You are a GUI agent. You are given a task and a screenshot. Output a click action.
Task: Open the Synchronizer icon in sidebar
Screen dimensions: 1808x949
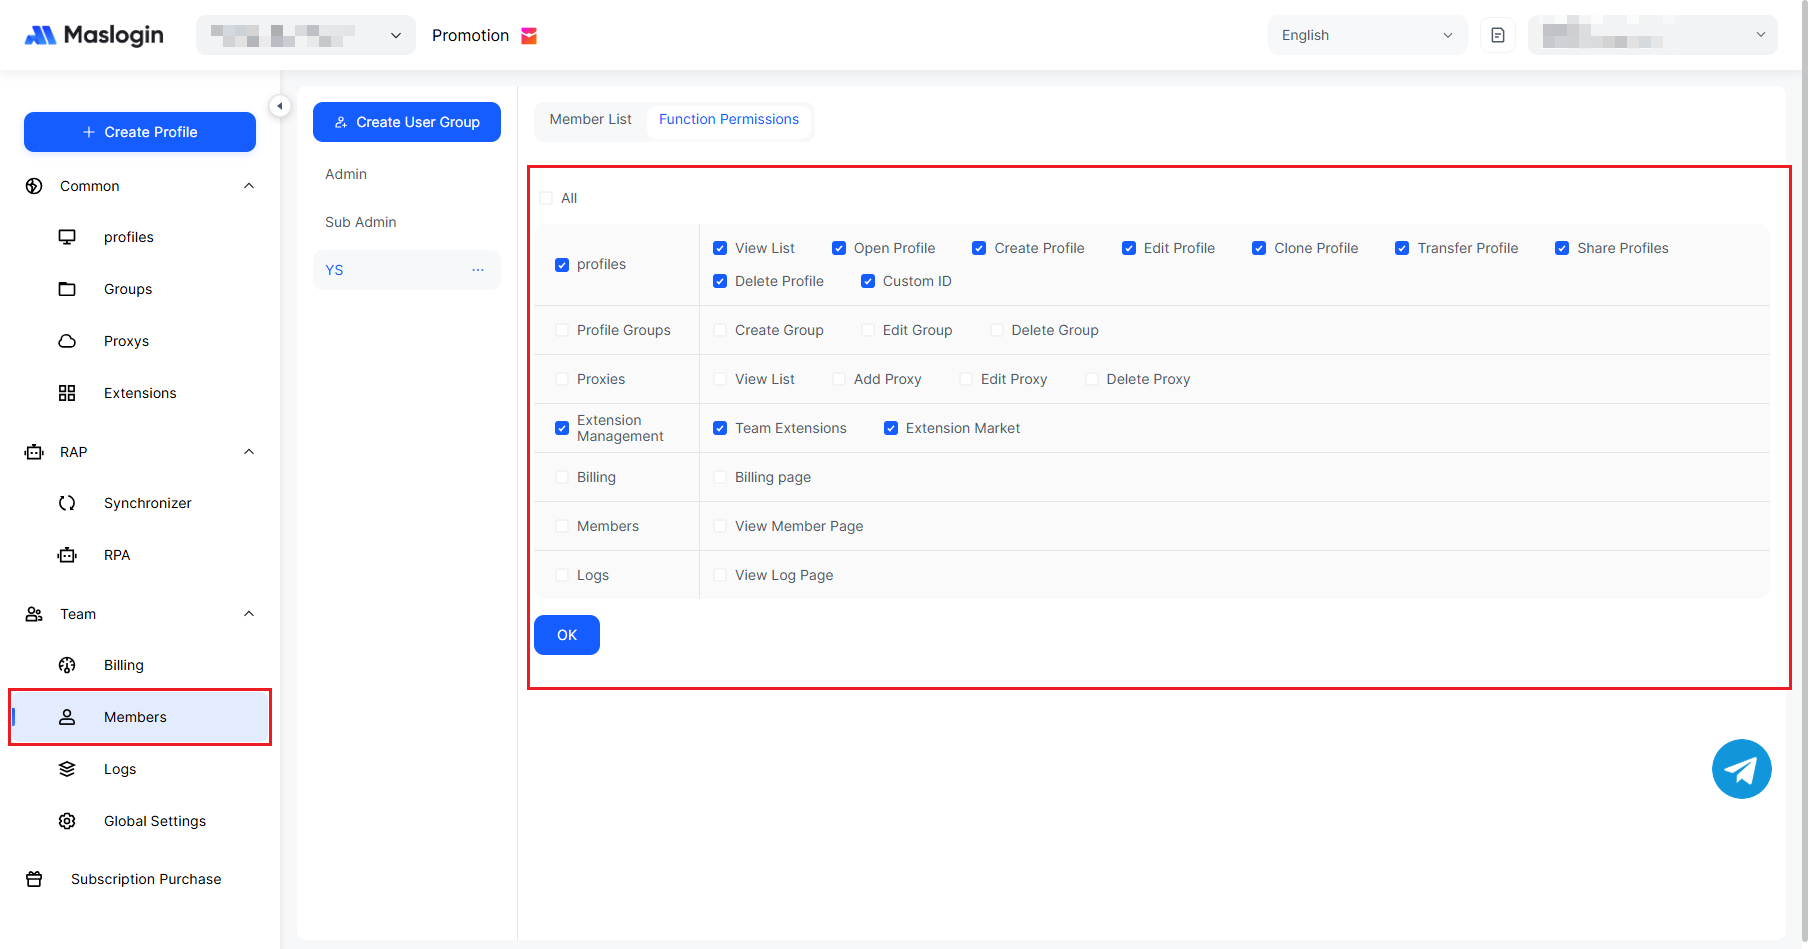pos(67,503)
